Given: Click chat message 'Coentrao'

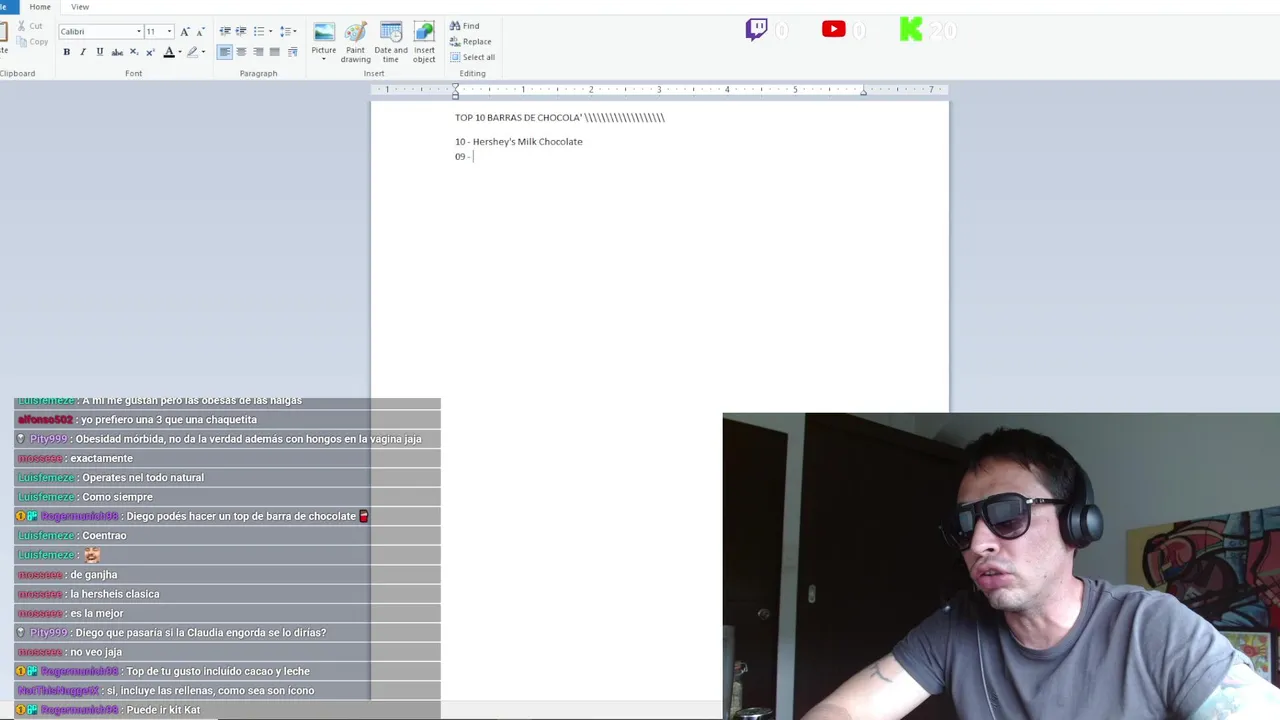Looking at the screenshot, I should tap(104, 536).
